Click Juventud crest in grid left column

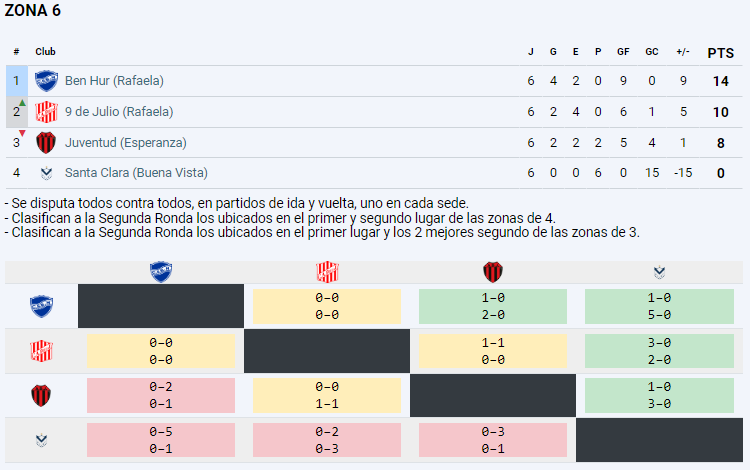(41, 395)
